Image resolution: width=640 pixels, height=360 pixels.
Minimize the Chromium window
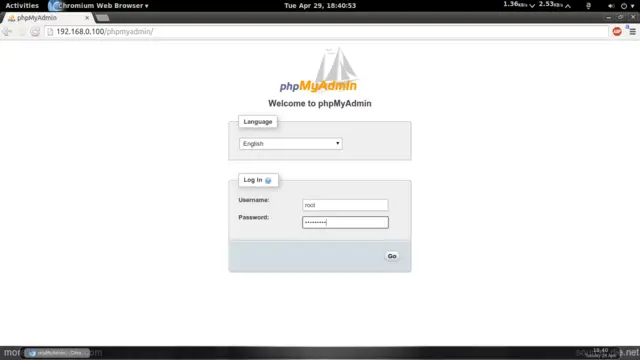(x=609, y=17)
